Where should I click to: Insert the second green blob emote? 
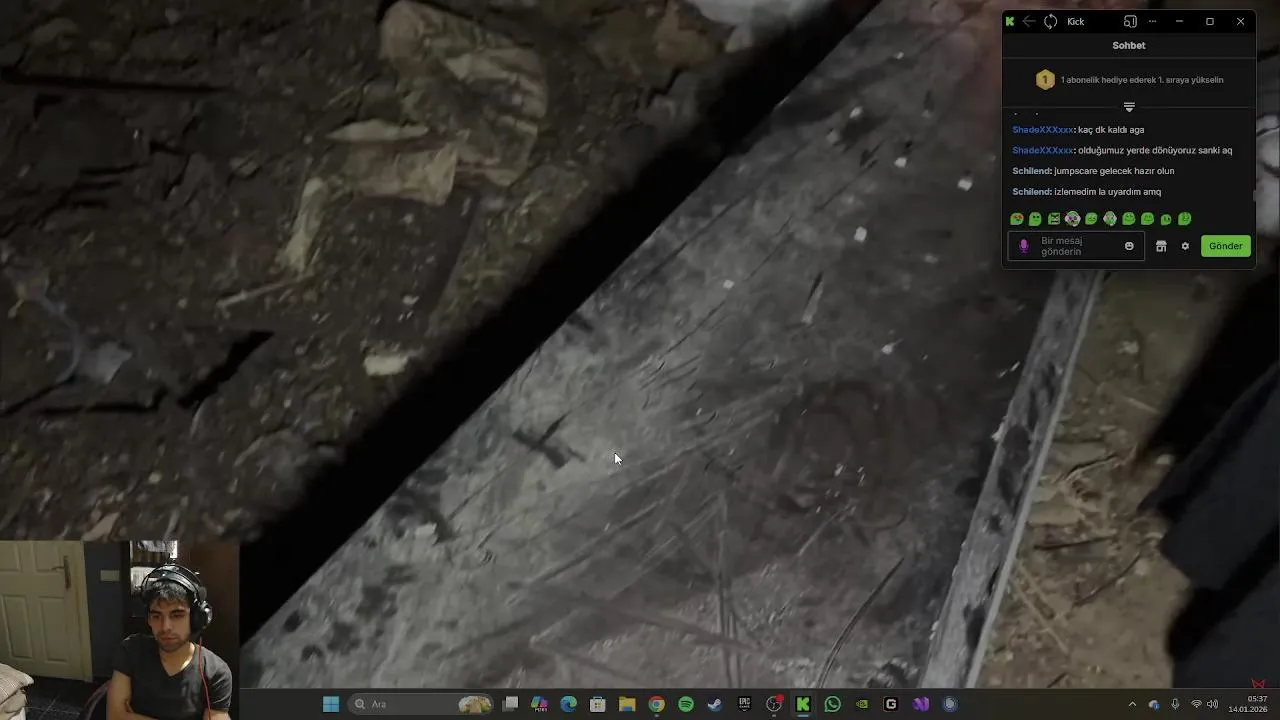click(x=1035, y=219)
